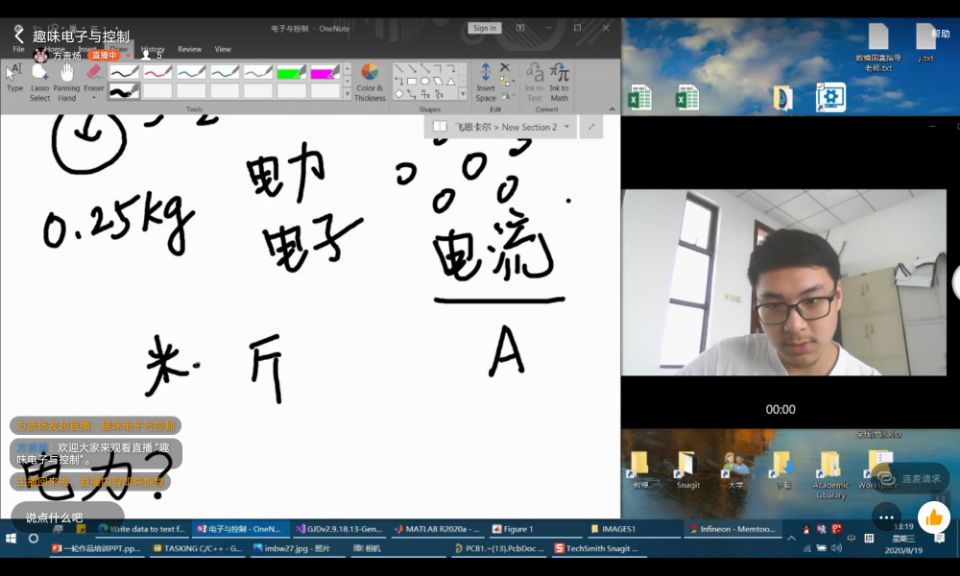Click the Ink to Text icon
Viewport: 960px width, 576px height.
click(x=534, y=81)
